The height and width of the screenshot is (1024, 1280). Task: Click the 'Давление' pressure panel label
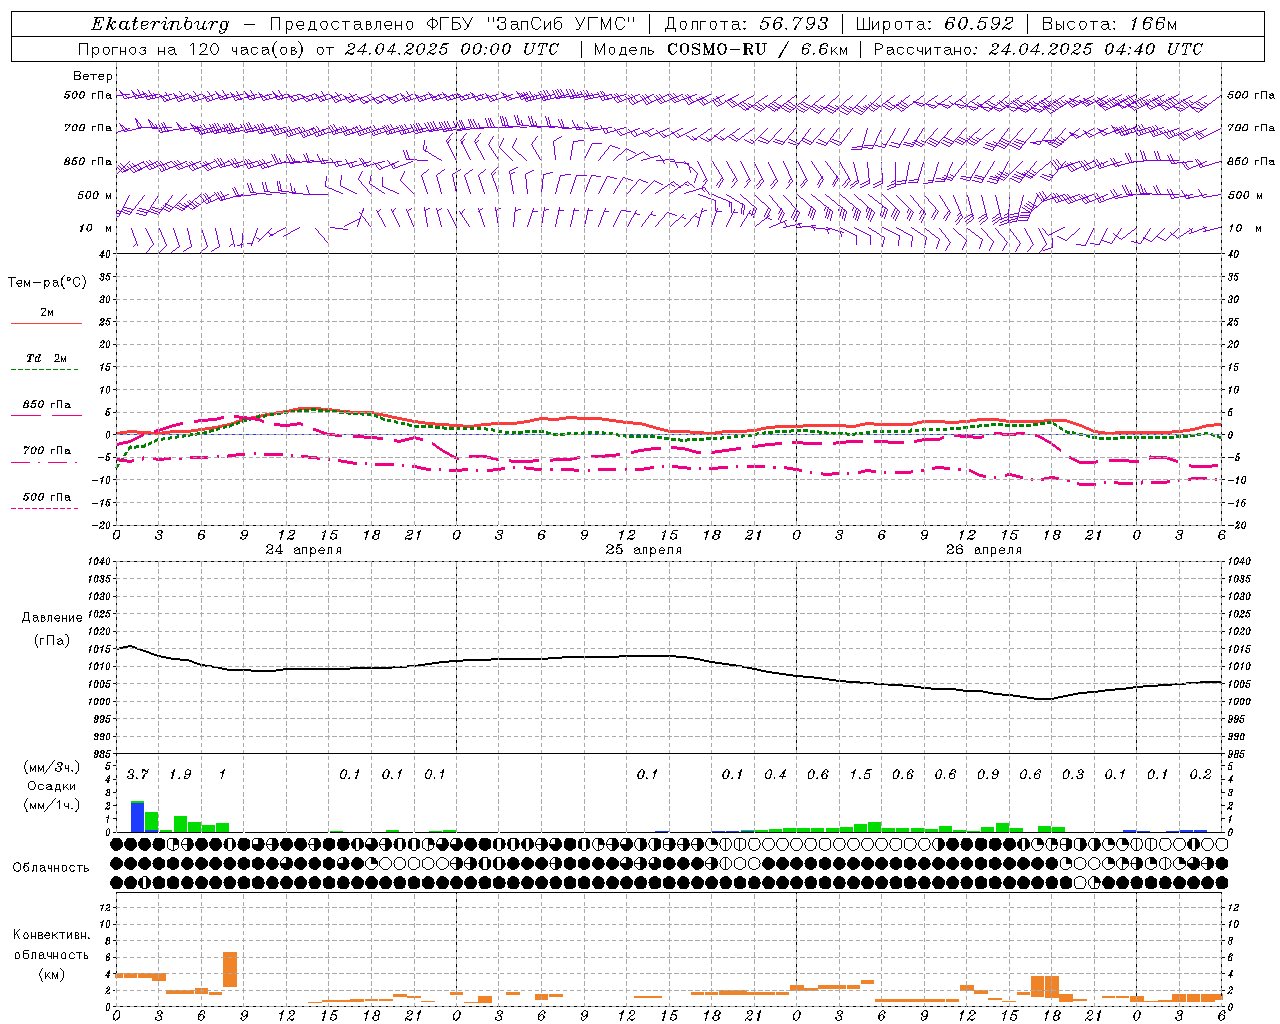[51, 618]
